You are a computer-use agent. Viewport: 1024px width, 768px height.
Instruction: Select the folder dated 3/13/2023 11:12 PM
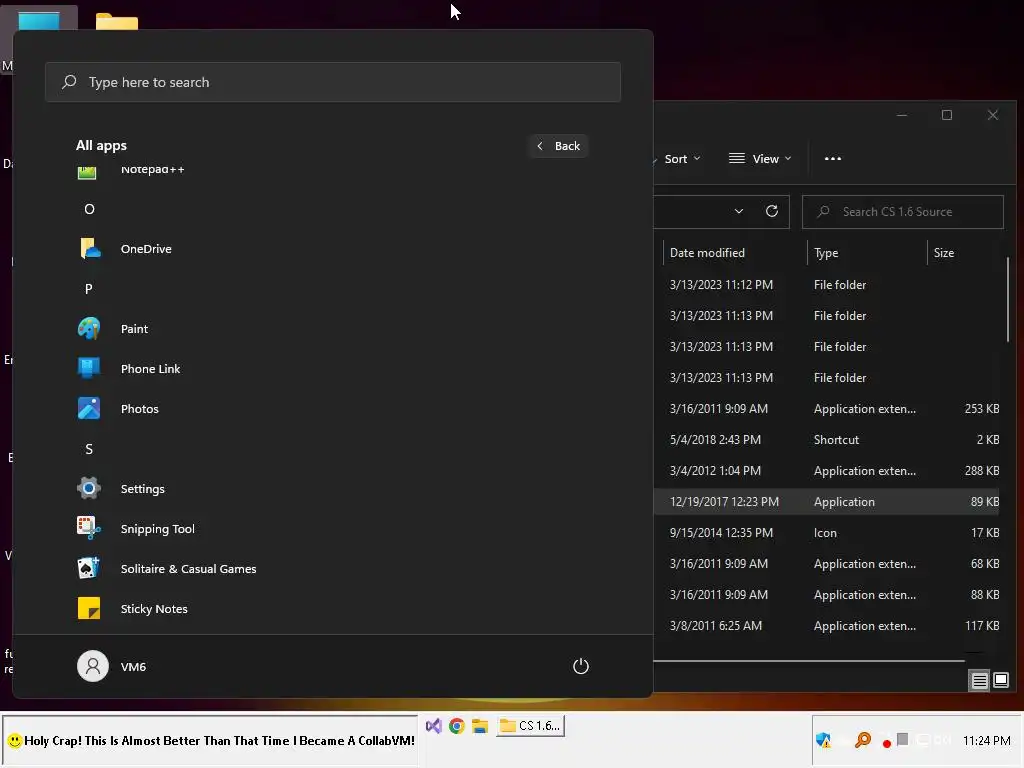[x=826, y=285]
